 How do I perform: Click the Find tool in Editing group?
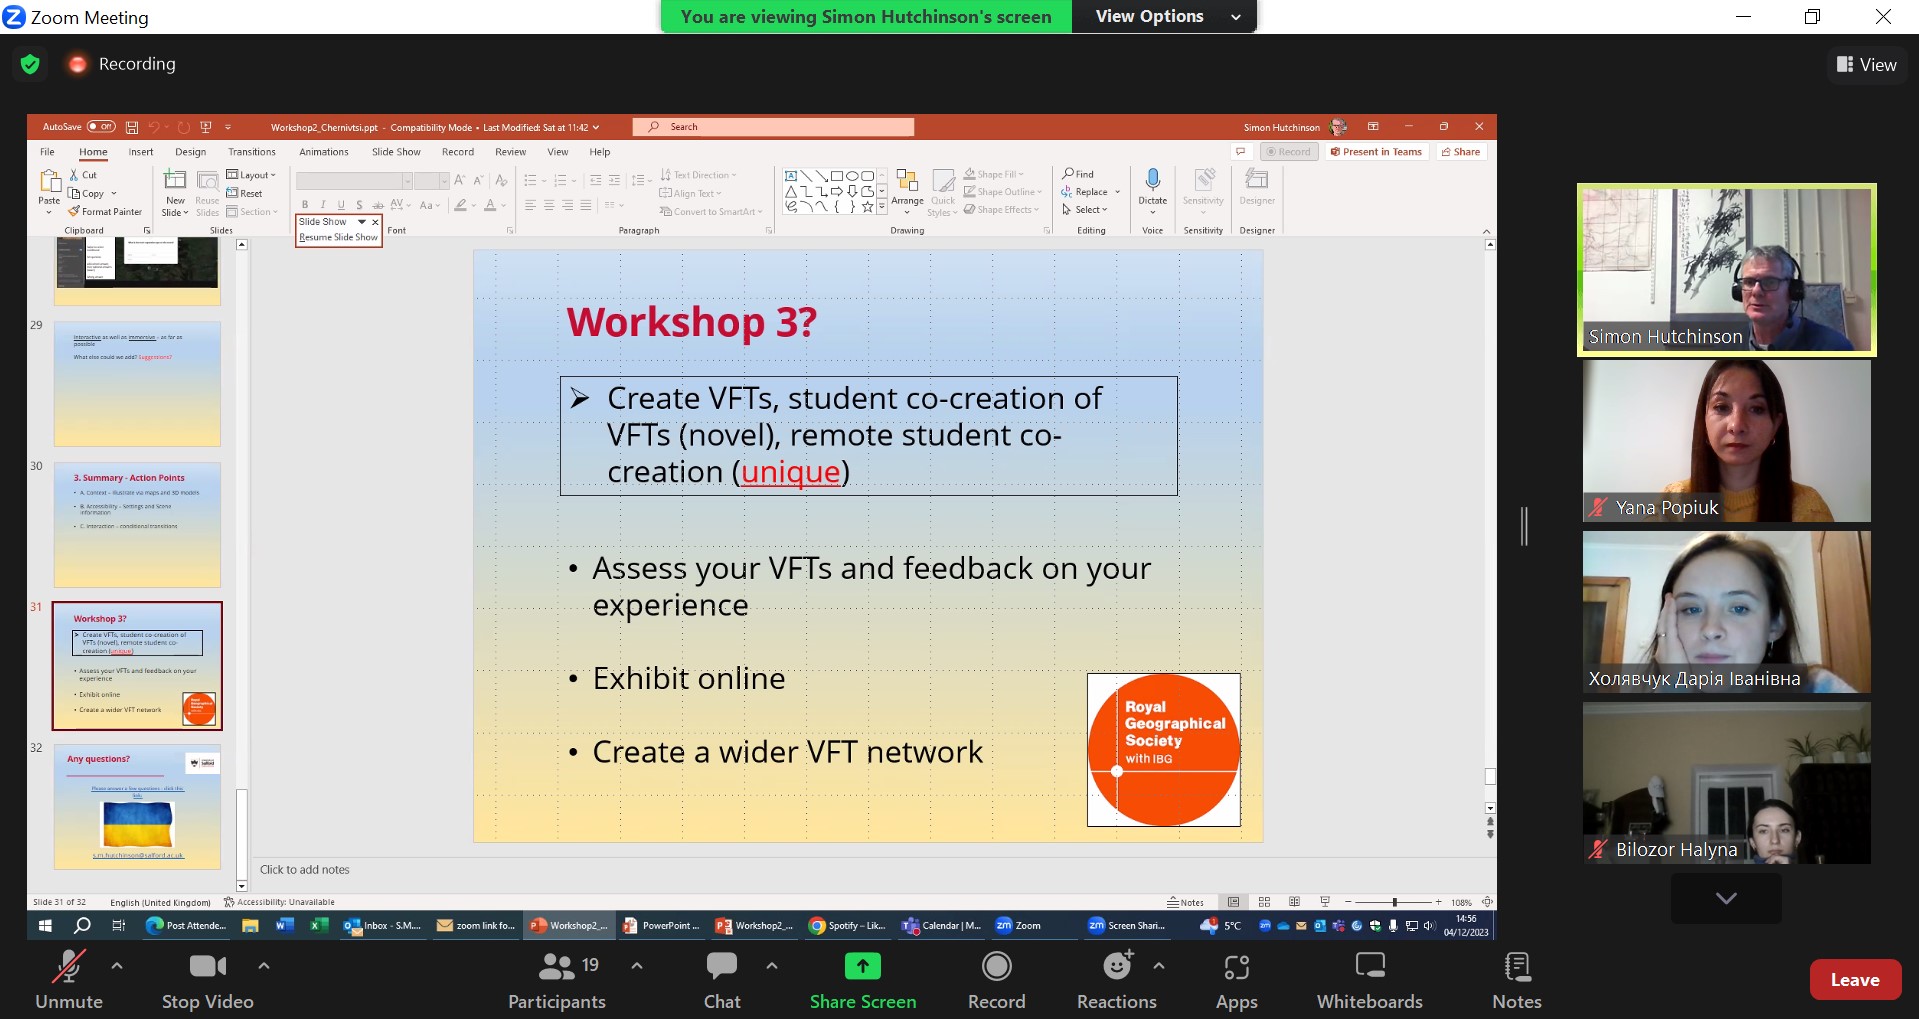click(x=1078, y=174)
